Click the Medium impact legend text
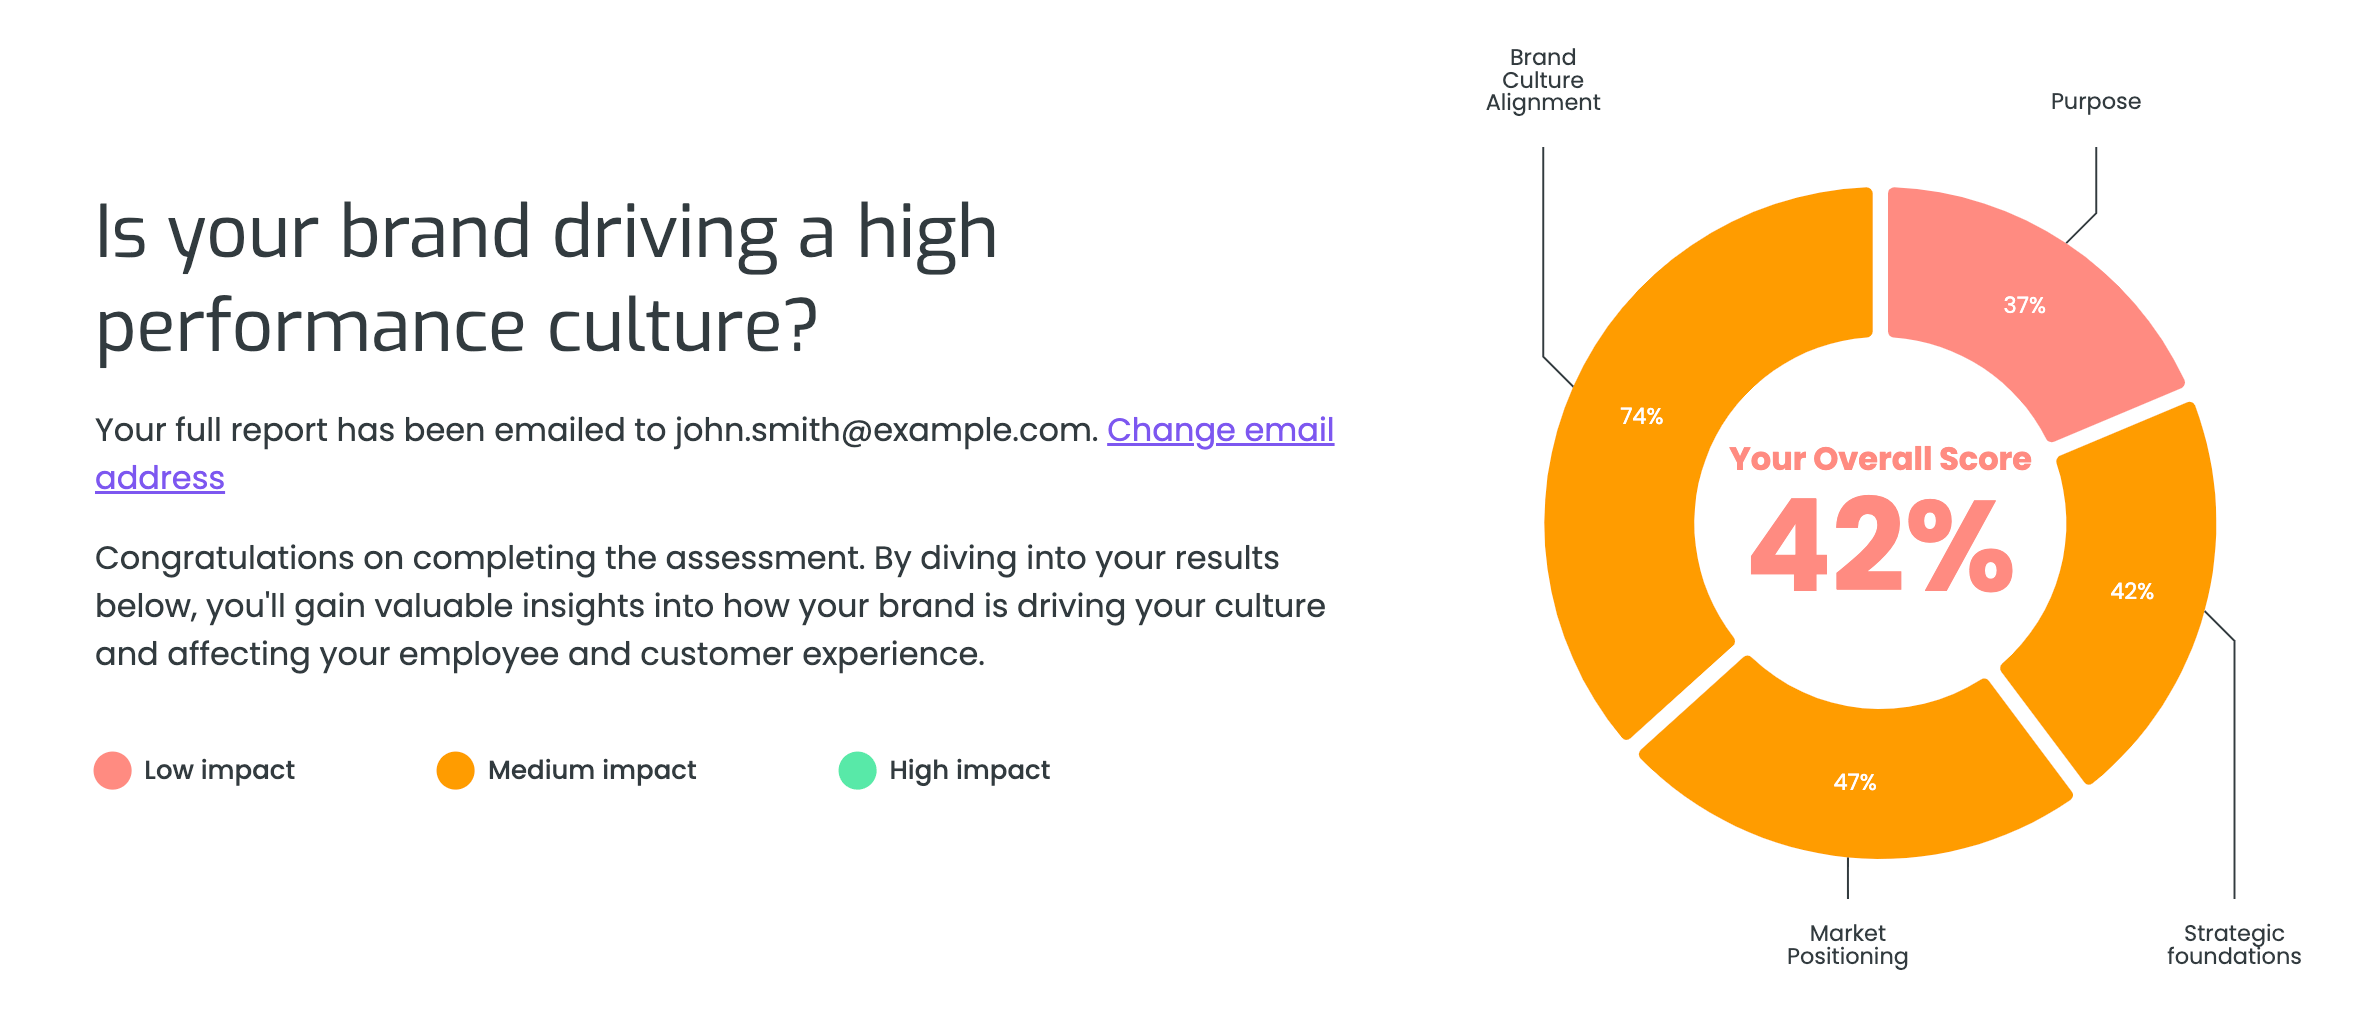Image resolution: width=2370 pixels, height=1018 pixels. pyautogui.click(x=592, y=770)
